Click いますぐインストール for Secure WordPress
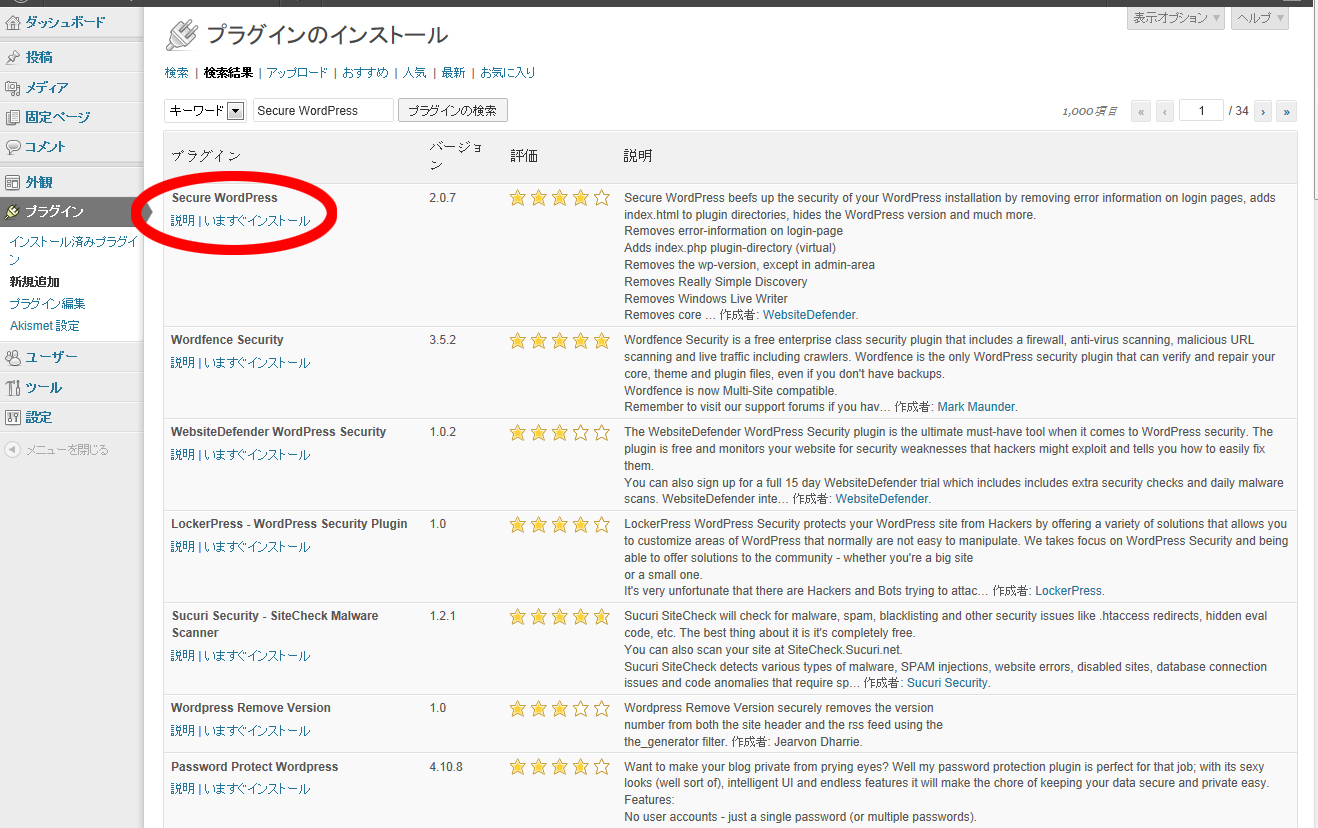1318x828 pixels. pos(257,221)
